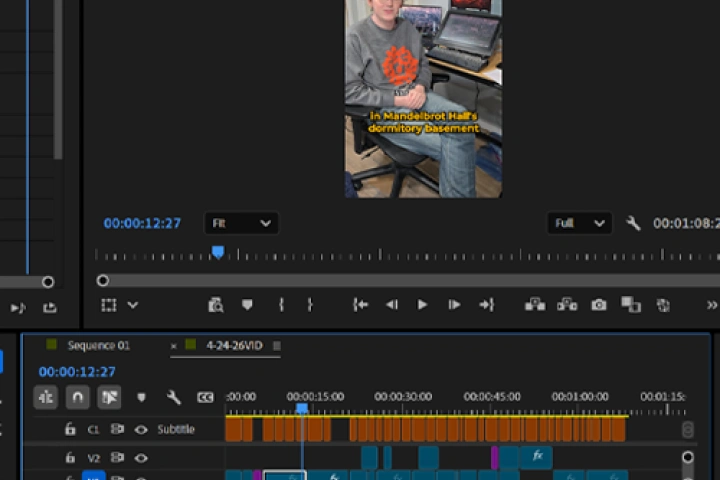Click the Extract button
Screen dimensions: 720x480
[567, 305]
